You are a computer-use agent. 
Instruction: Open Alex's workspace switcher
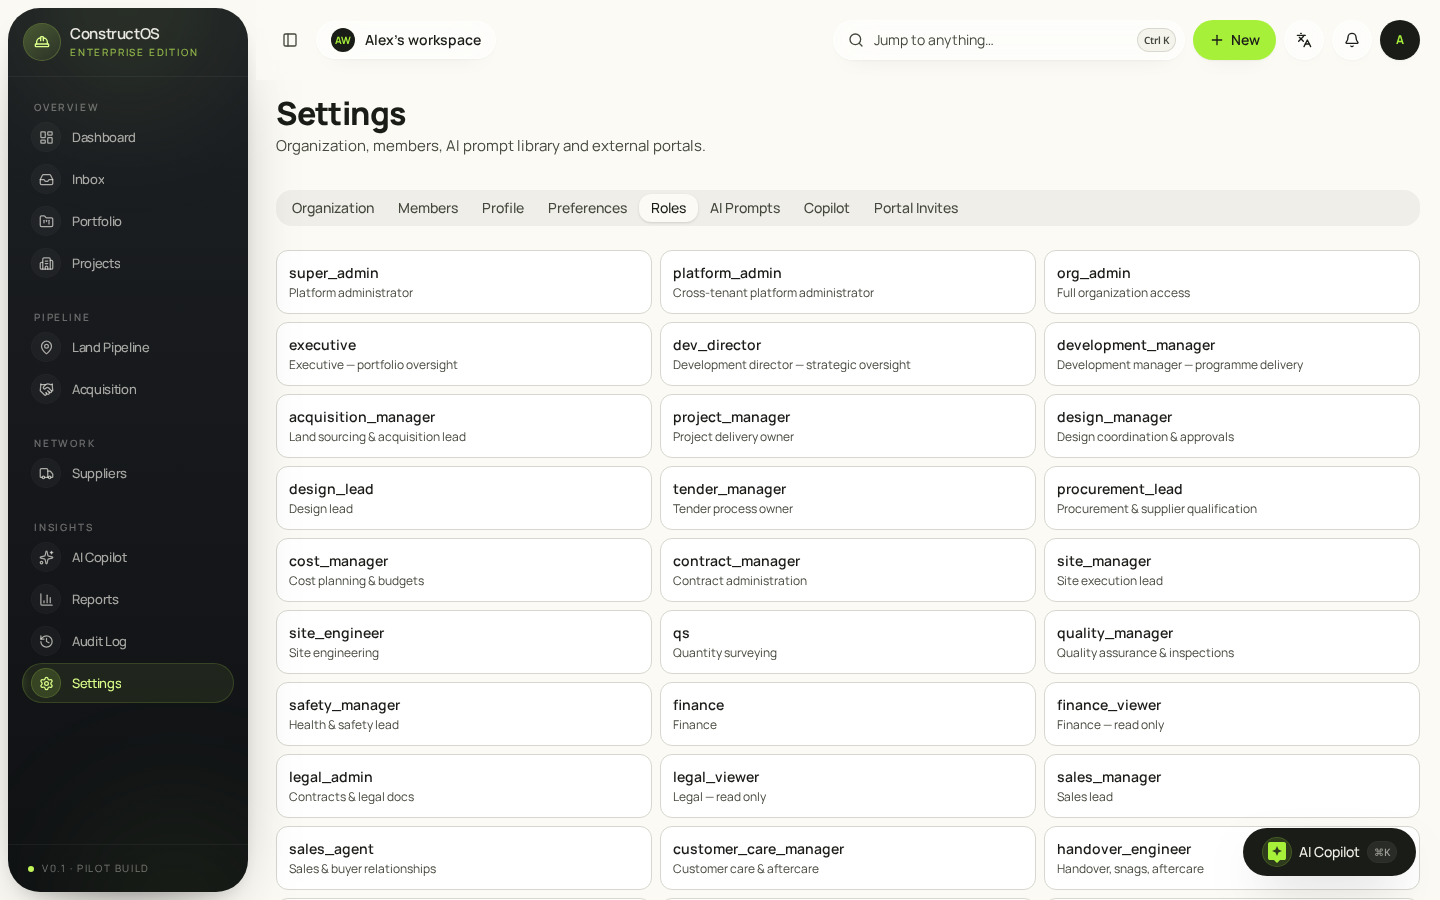406,40
